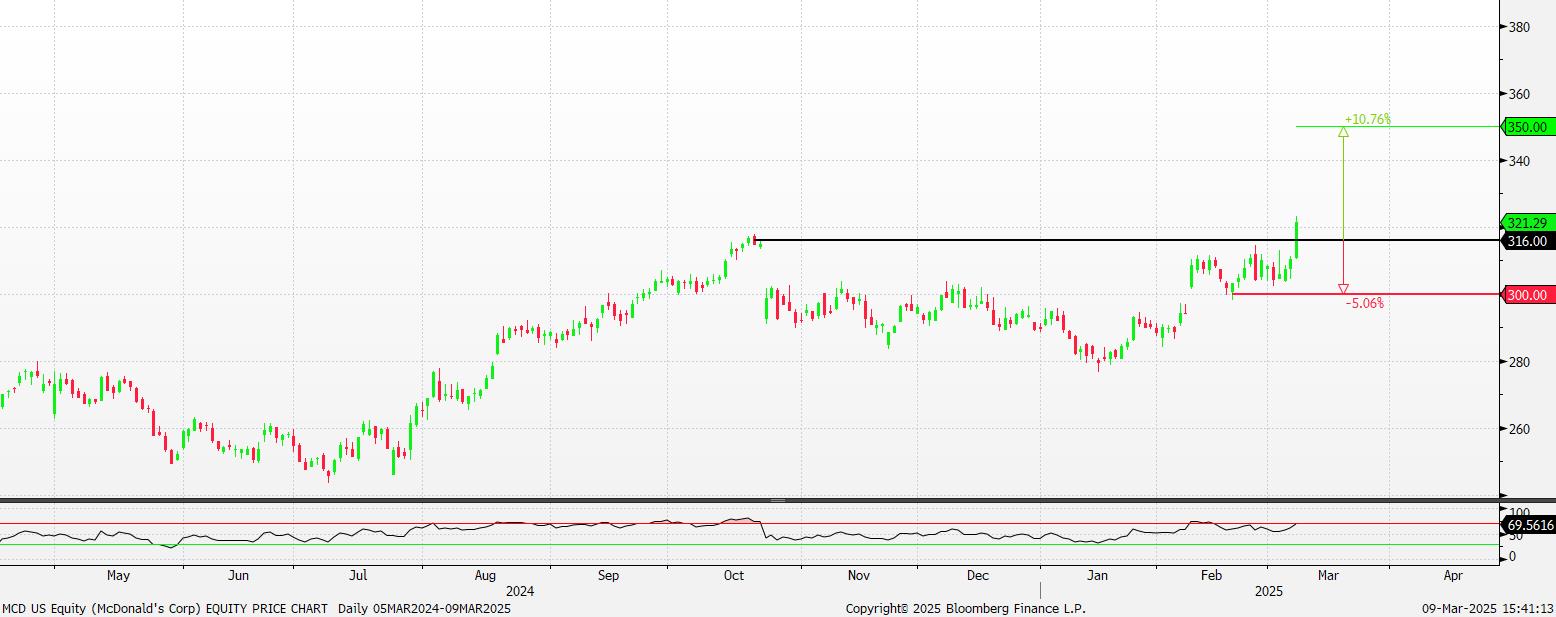Click the Mar label on time axis
The image size is (1556, 617).
click(x=1329, y=576)
